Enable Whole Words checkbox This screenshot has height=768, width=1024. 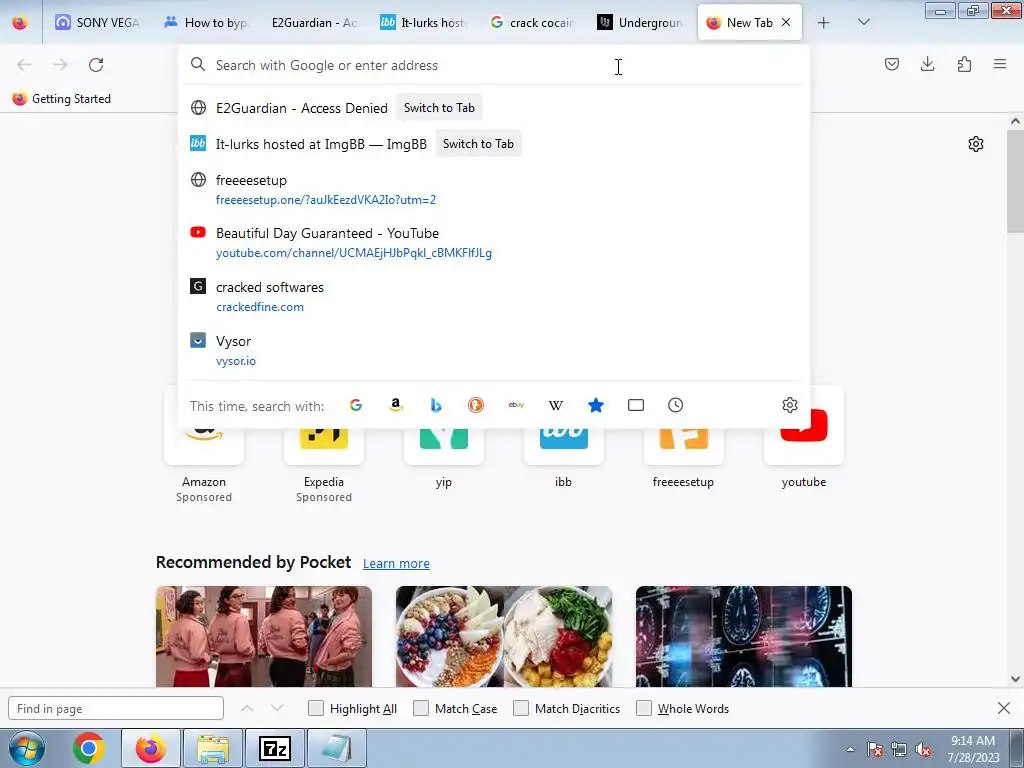(x=644, y=708)
